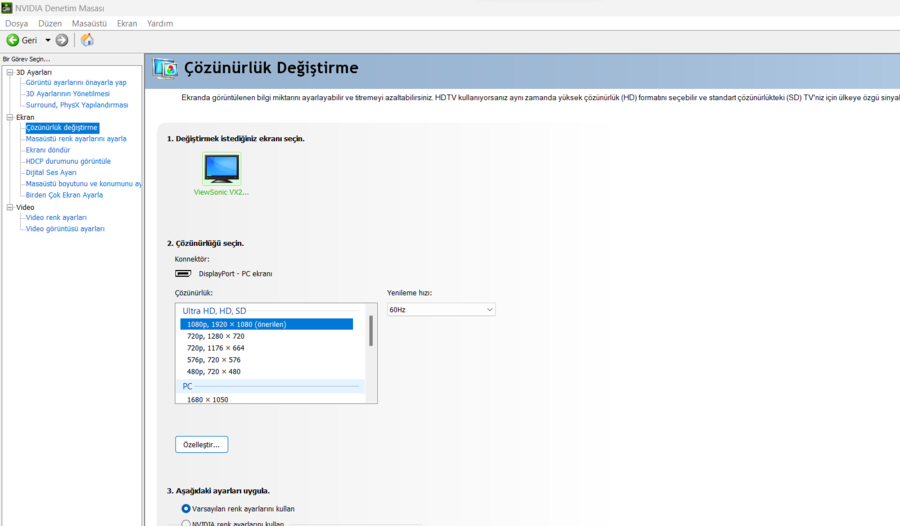Screen dimensions: 900x526
Task: Open Ekranı döndür page
Action: click(x=48, y=150)
